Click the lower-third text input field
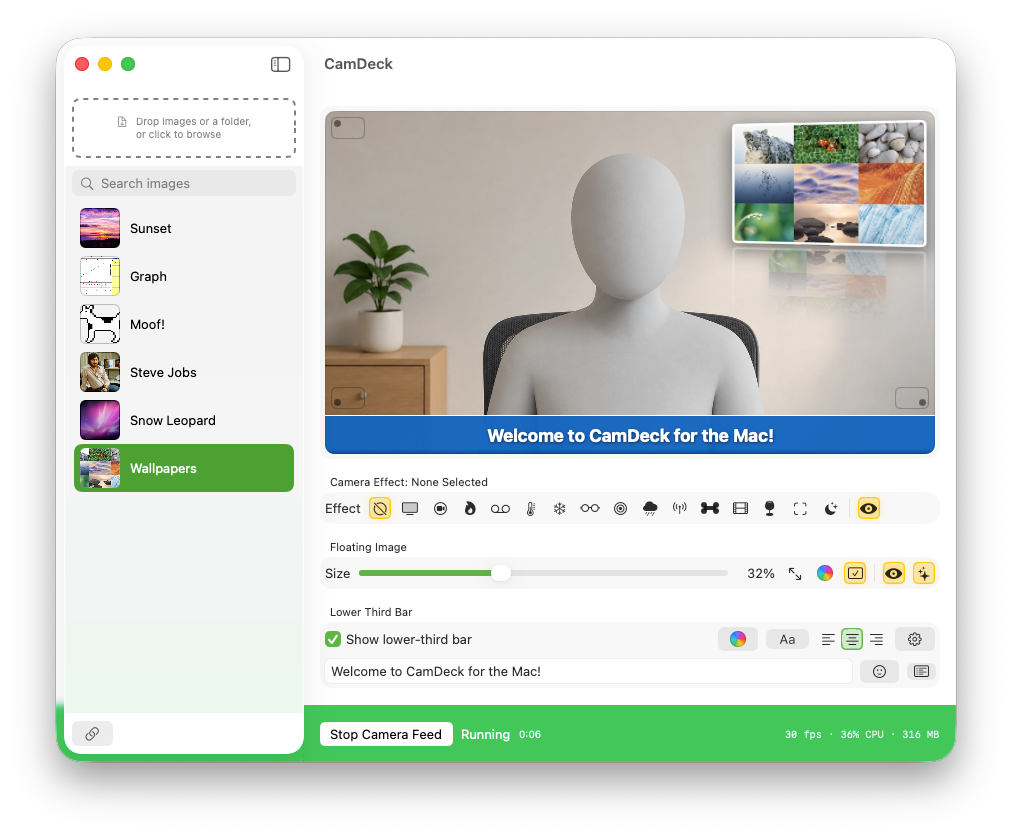1012x836 pixels. click(x=588, y=671)
